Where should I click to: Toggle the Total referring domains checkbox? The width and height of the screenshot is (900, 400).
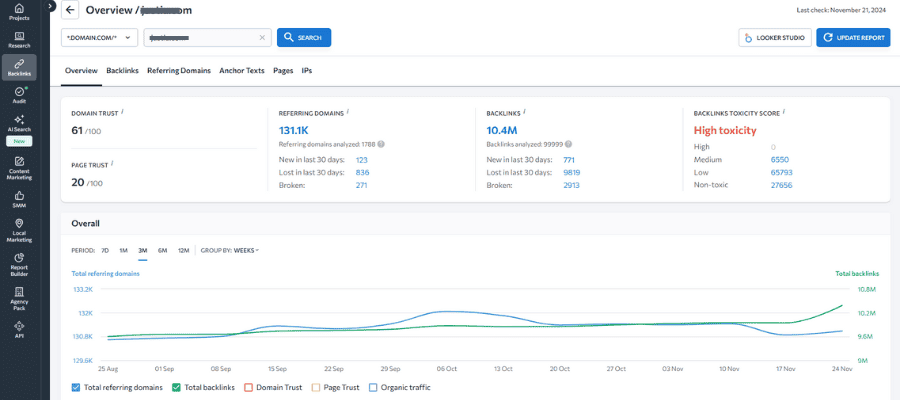pos(77,387)
